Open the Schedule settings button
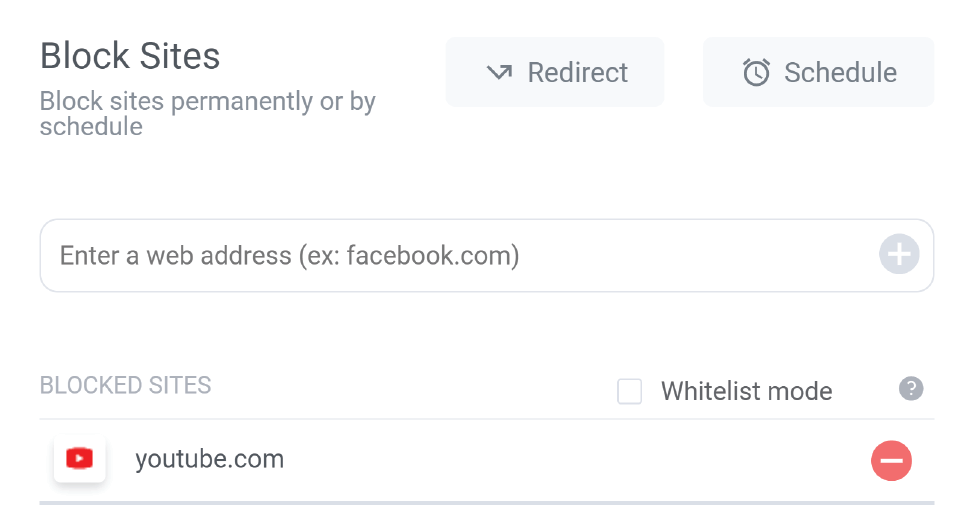The width and height of the screenshot is (956, 507). pos(818,72)
